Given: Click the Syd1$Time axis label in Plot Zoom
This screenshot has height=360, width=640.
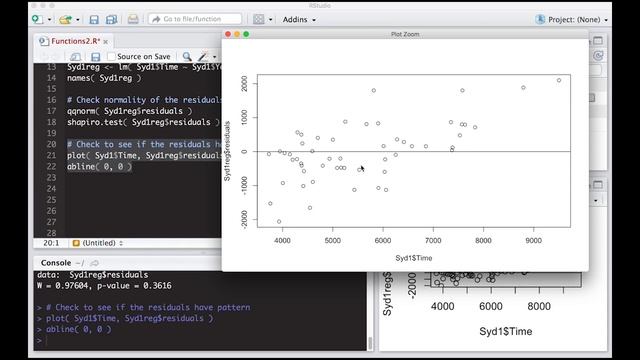Looking at the screenshot, I should point(413,258).
